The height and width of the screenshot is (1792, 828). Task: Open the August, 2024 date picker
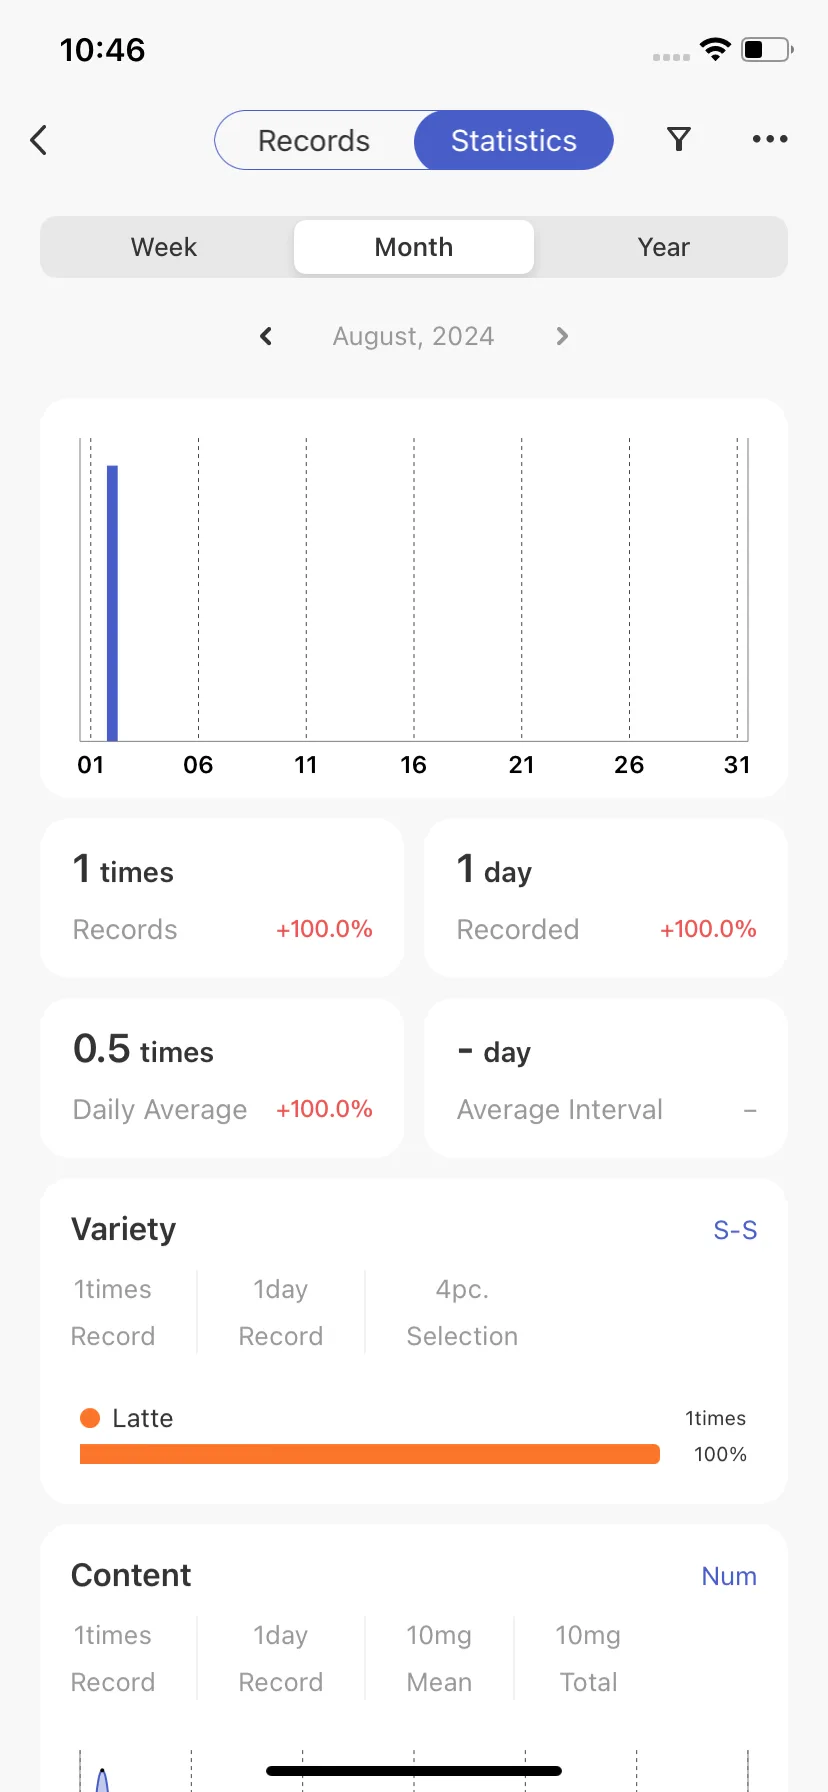coord(414,336)
